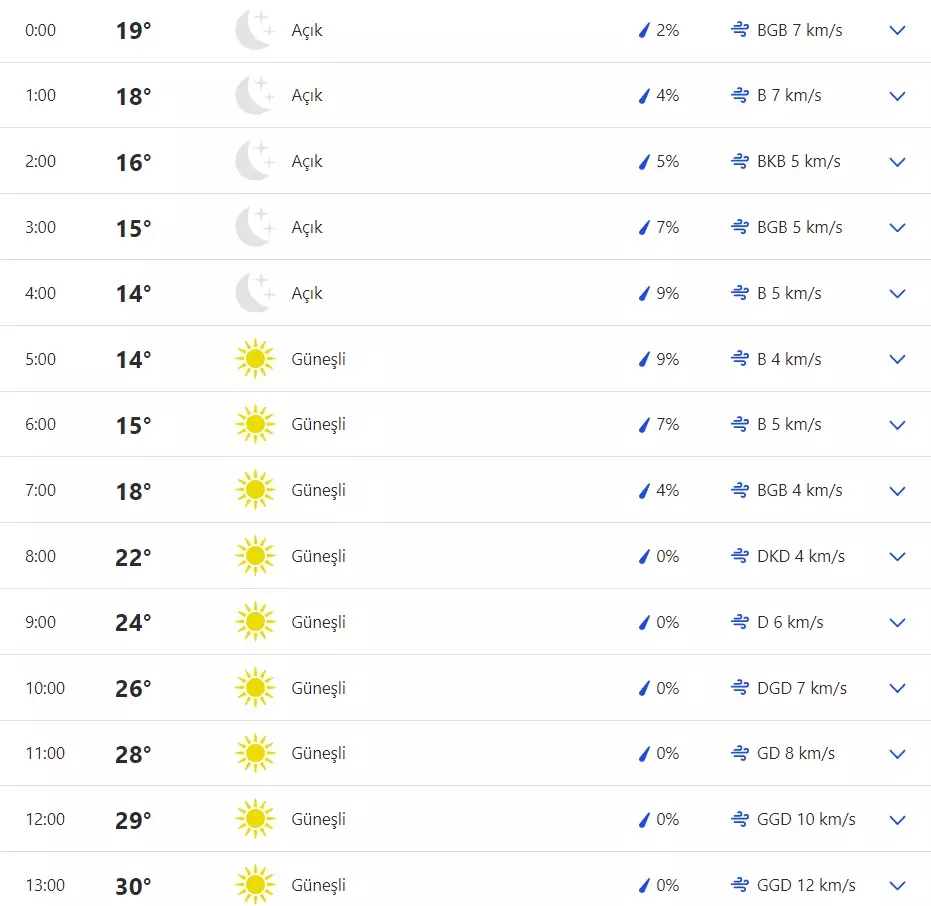Click the wind icon beside BGB 7 km/s
The height and width of the screenshot is (906, 931).
[x=740, y=30]
